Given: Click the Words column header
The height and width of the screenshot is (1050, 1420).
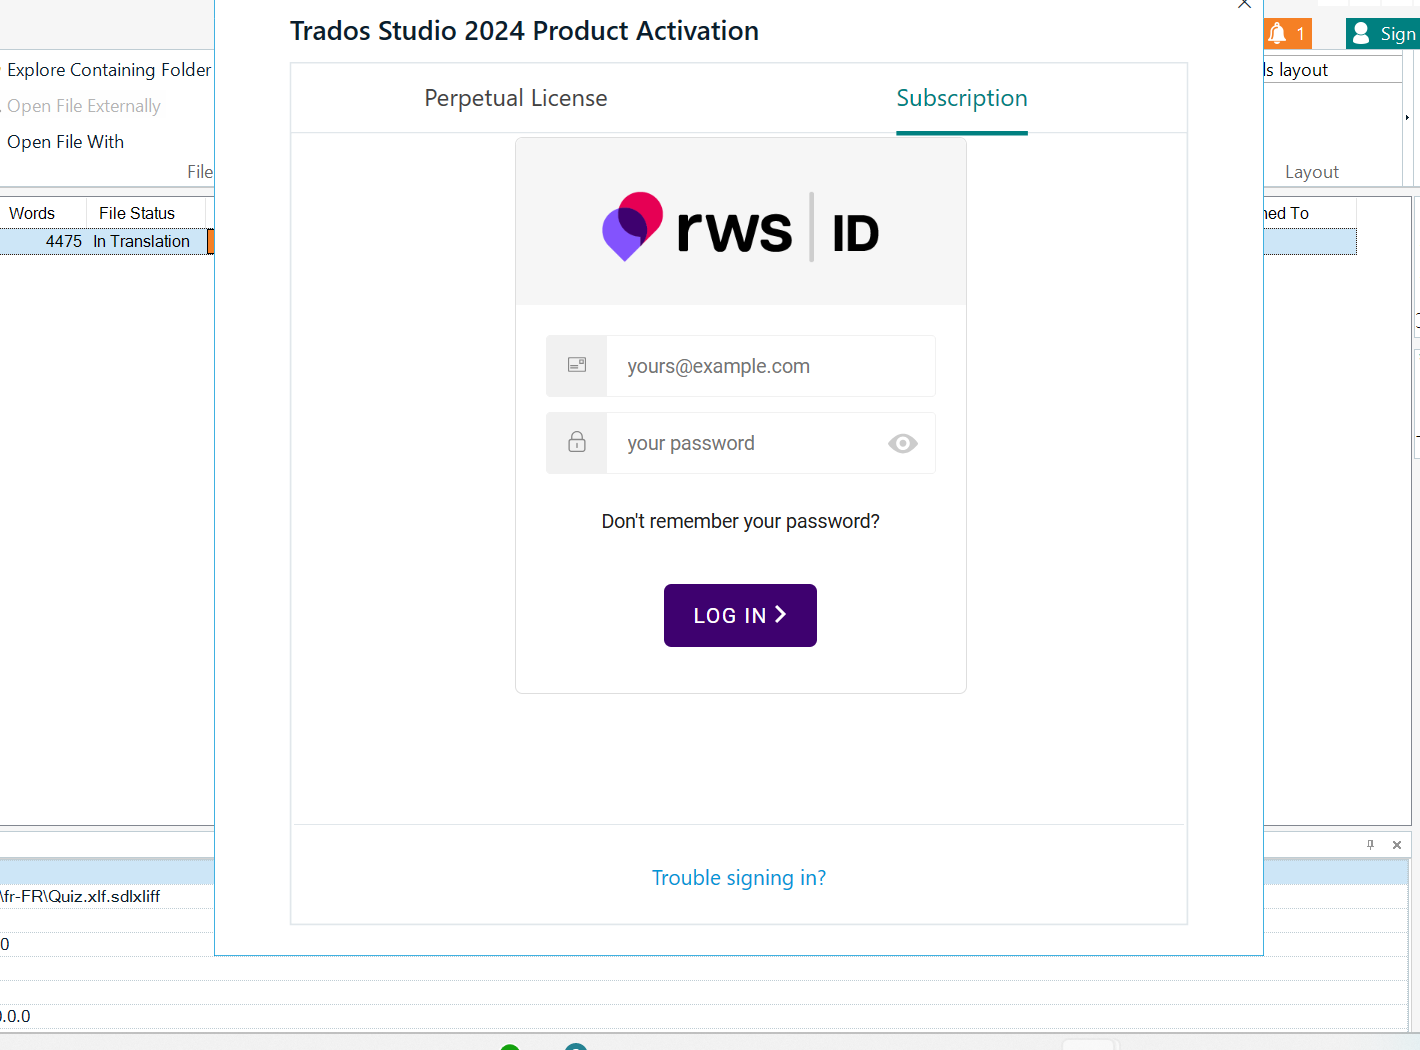Looking at the screenshot, I should pos(43,213).
